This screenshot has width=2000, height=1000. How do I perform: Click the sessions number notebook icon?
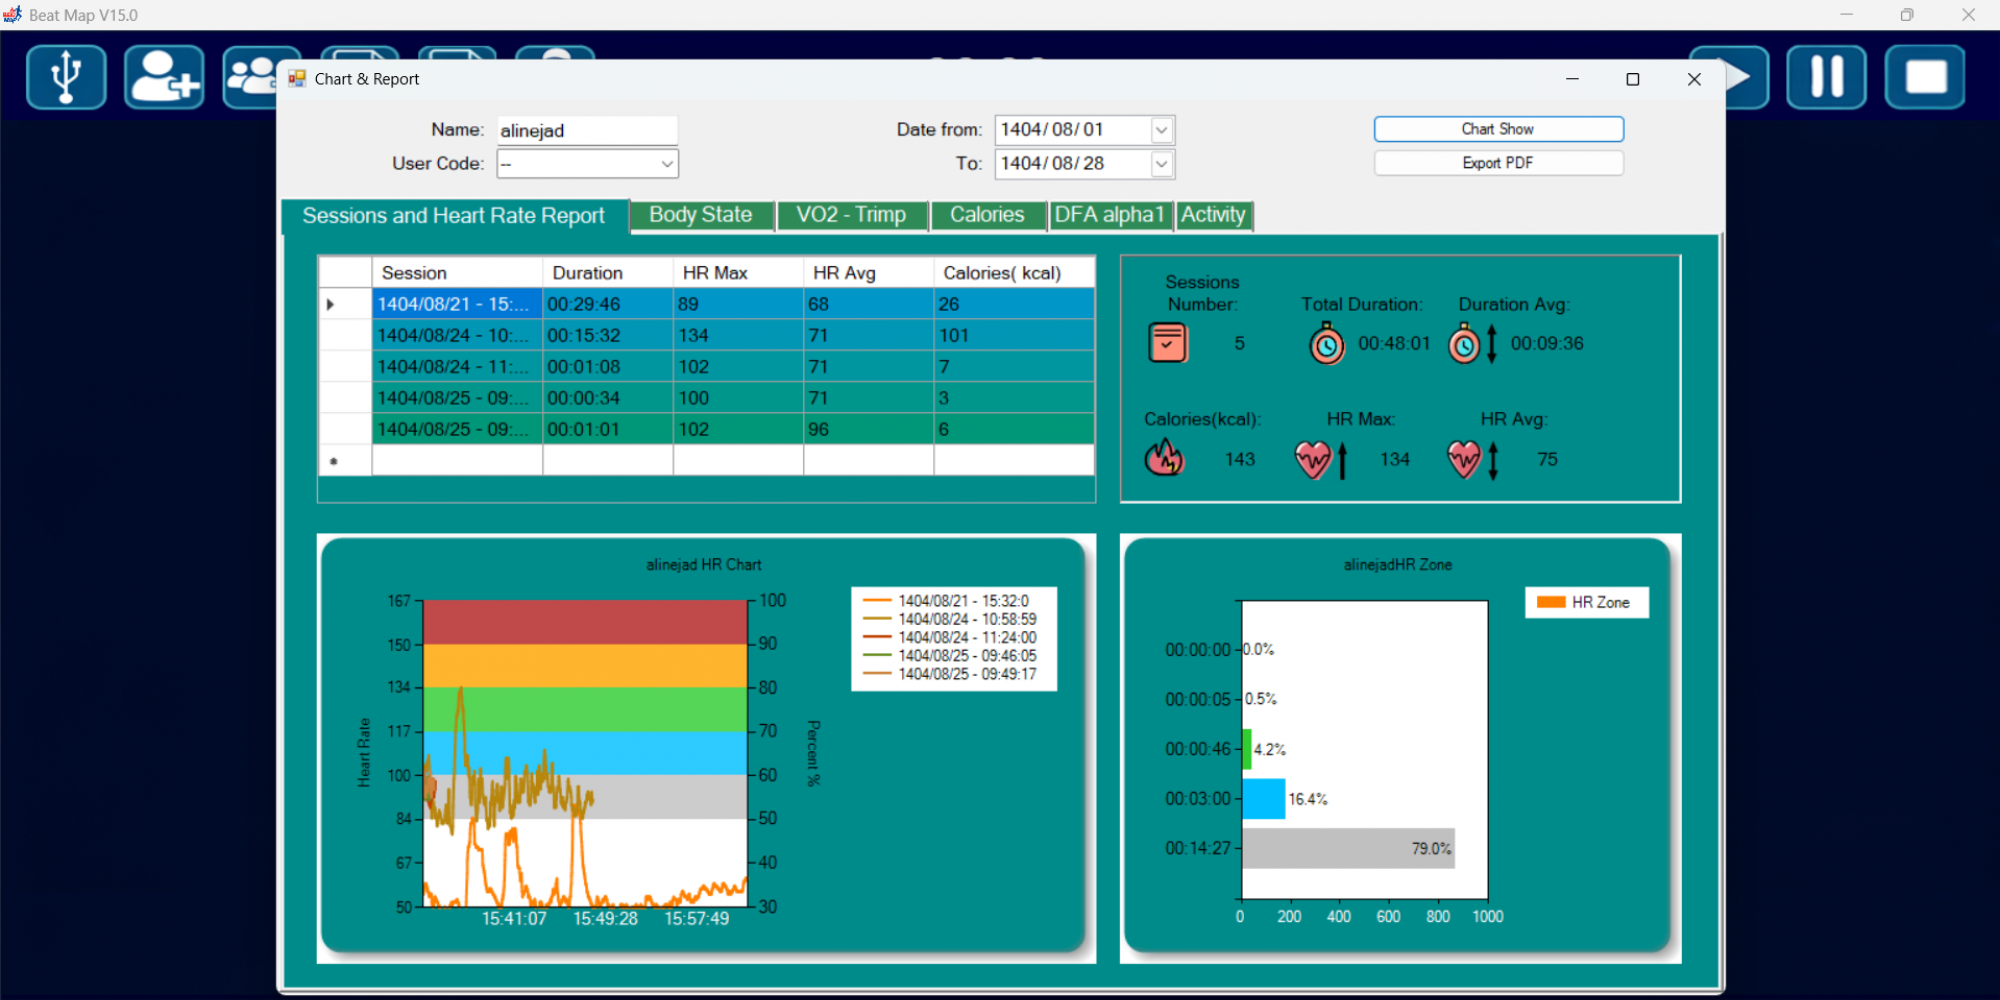click(x=1167, y=343)
